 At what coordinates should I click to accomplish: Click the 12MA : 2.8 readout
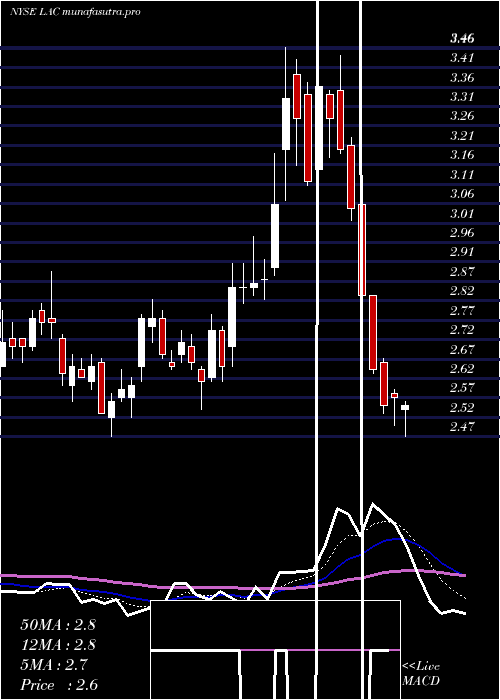[x=58, y=645]
